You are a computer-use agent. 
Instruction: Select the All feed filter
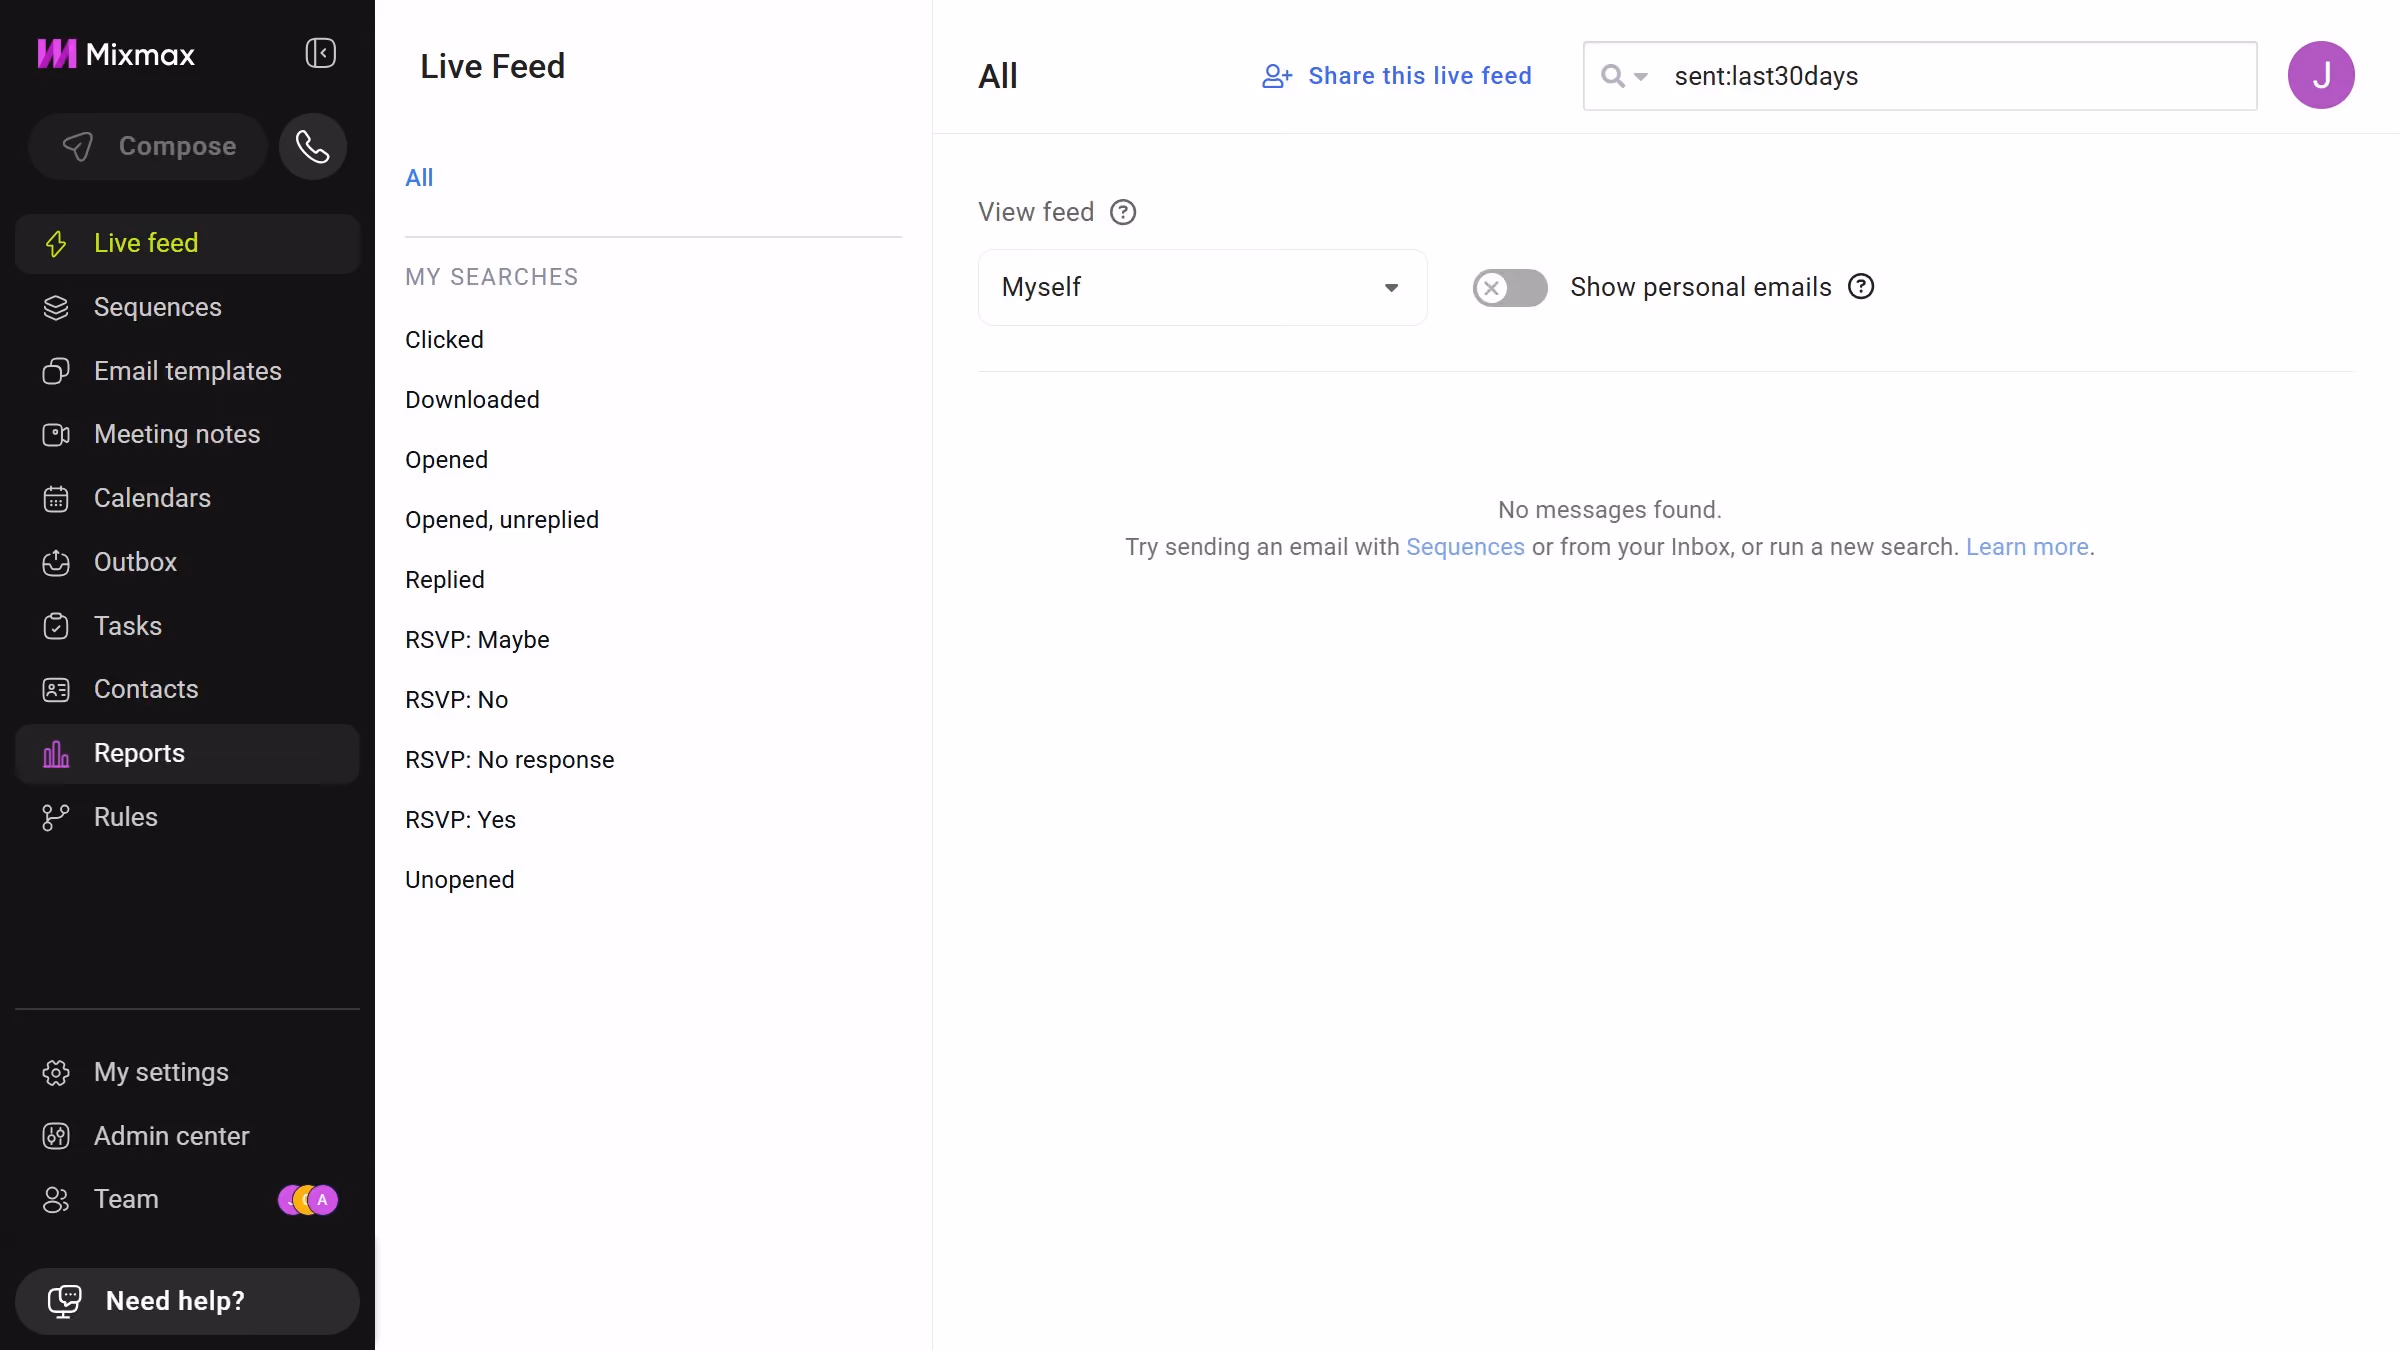419,178
